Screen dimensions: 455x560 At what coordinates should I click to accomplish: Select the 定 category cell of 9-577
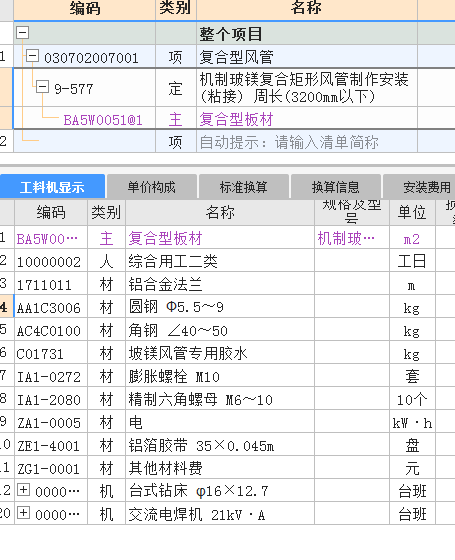176,88
